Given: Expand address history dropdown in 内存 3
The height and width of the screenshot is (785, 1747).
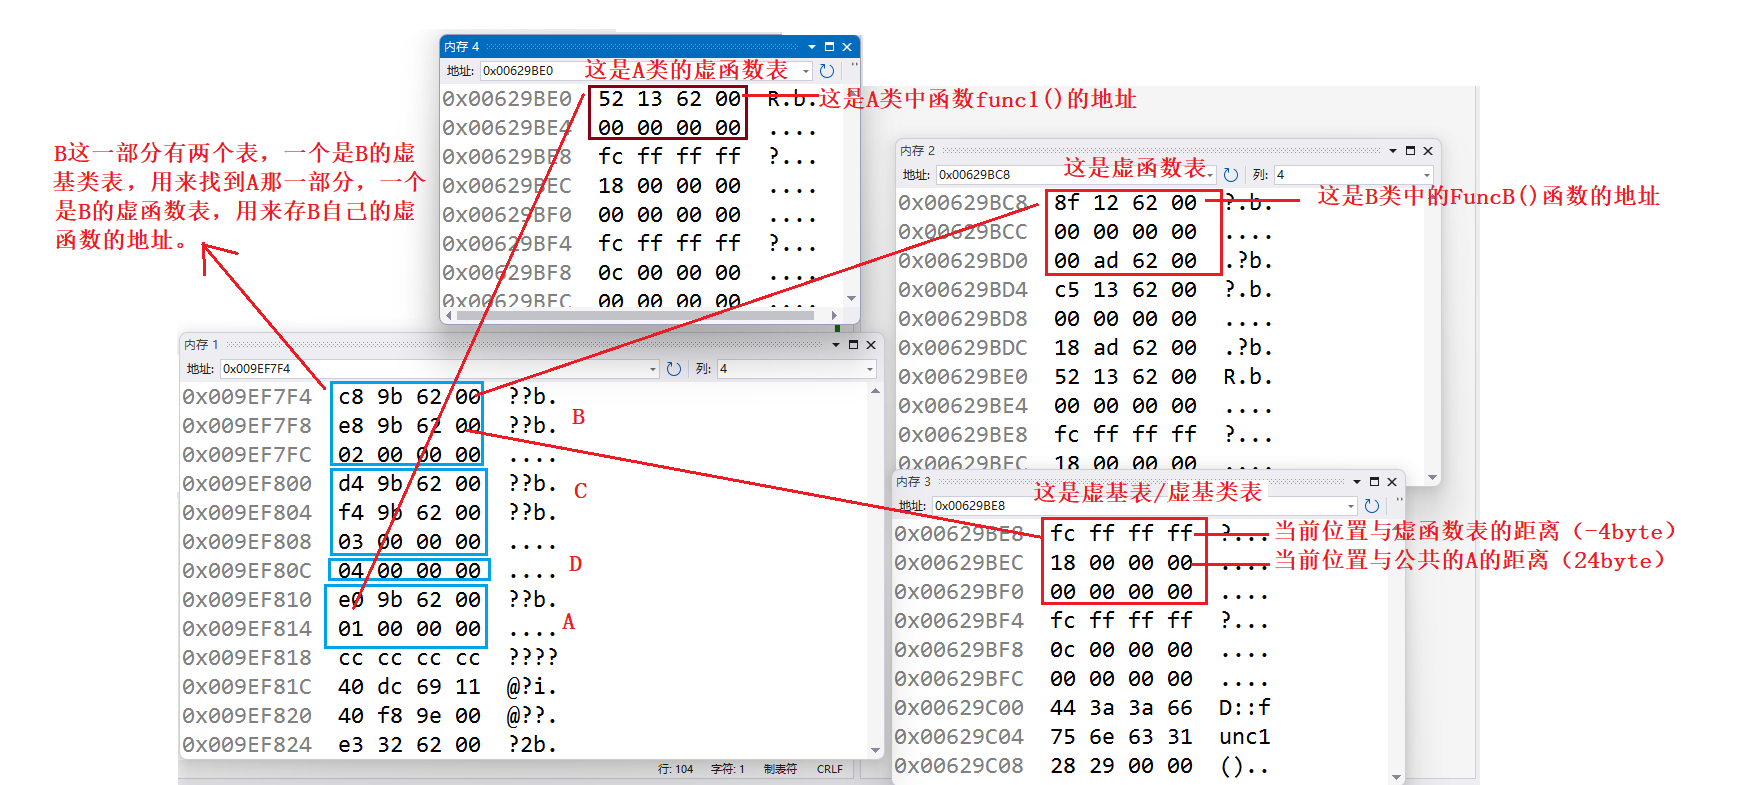Looking at the screenshot, I should pos(1352,506).
